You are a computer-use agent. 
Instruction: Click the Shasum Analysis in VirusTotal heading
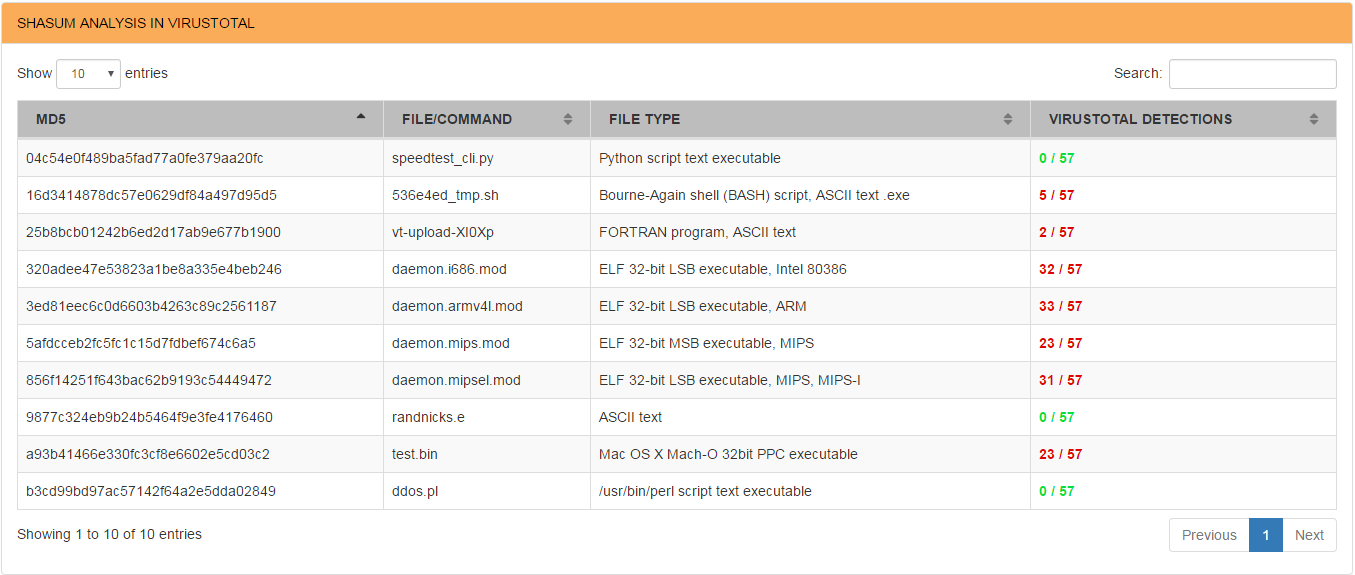click(136, 23)
